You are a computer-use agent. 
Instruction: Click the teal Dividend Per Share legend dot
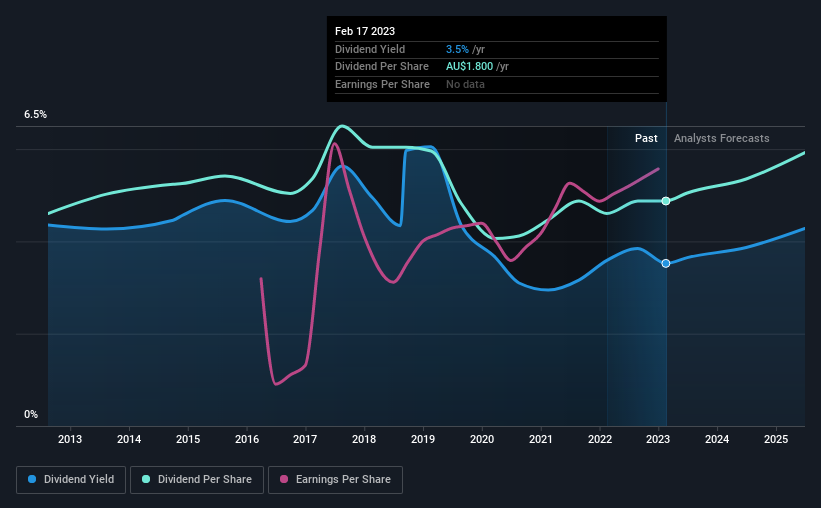click(146, 479)
